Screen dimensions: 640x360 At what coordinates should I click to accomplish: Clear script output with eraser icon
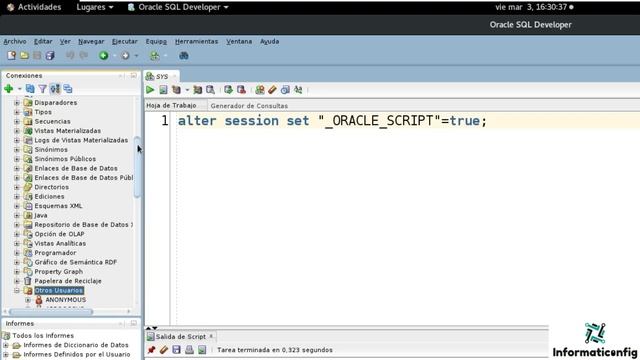tap(164, 350)
